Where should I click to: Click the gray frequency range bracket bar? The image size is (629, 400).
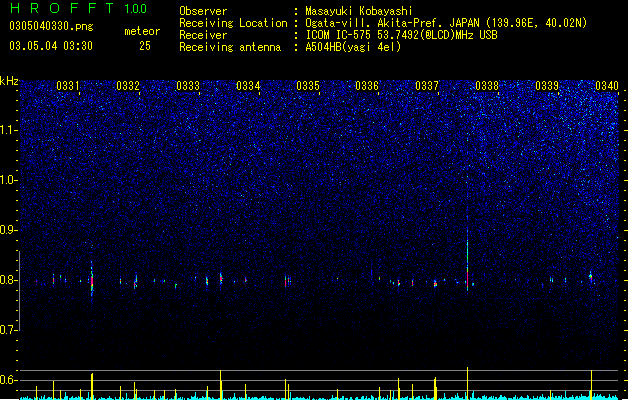19,291
